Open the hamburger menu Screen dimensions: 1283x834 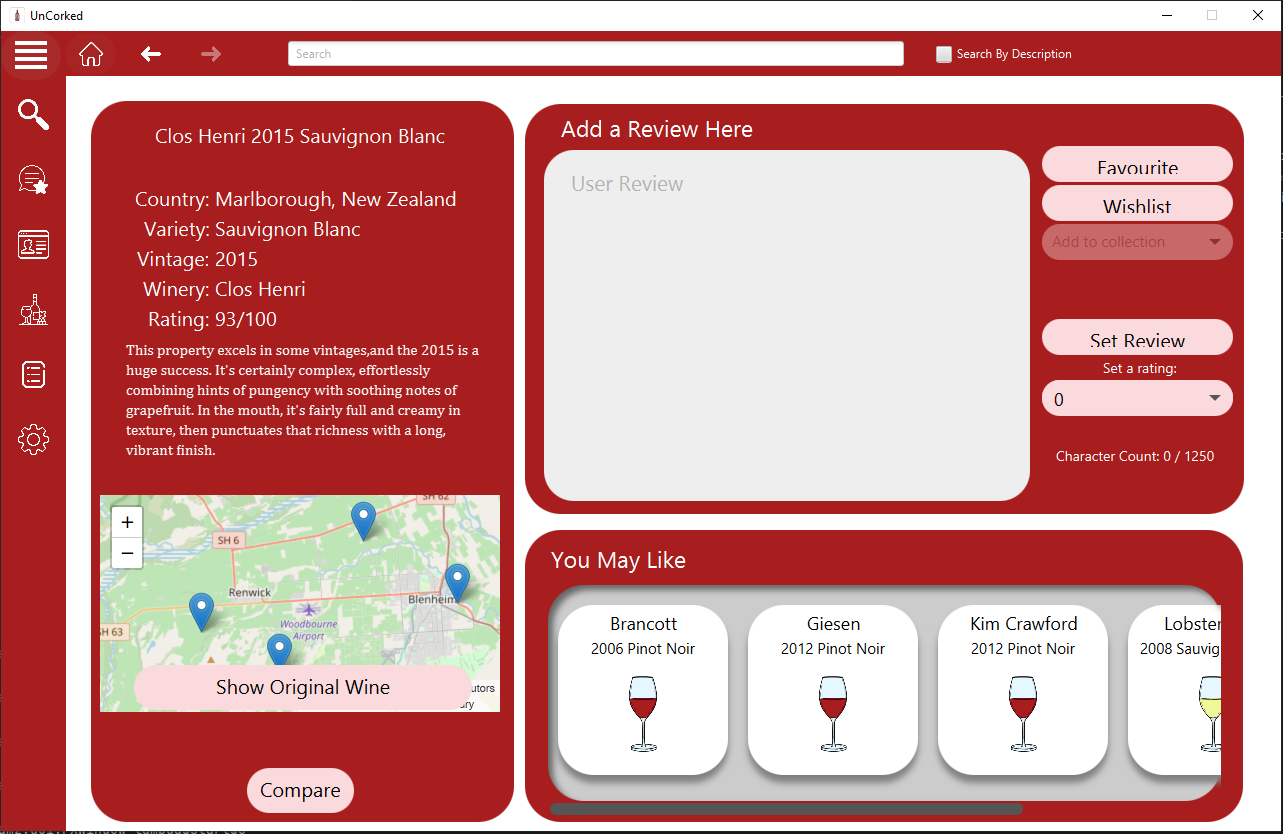click(31, 54)
